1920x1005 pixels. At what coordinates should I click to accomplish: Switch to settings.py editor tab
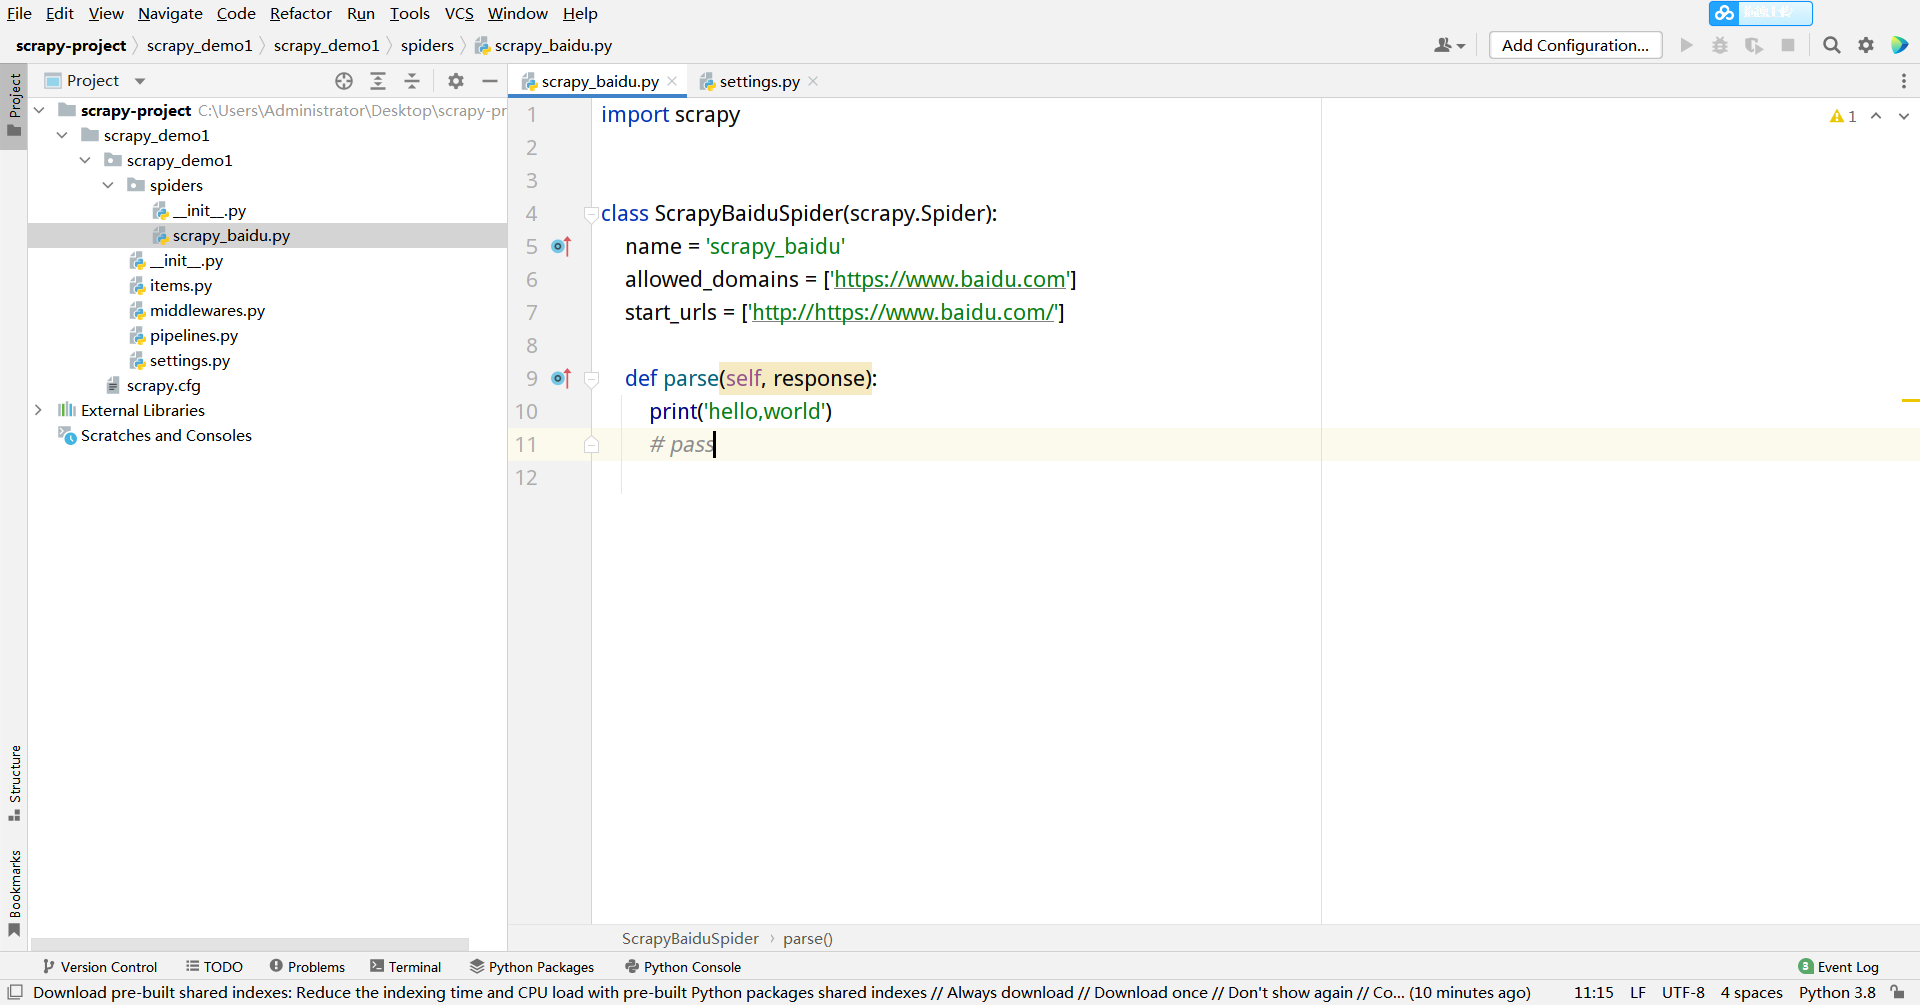click(x=759, y=81)
